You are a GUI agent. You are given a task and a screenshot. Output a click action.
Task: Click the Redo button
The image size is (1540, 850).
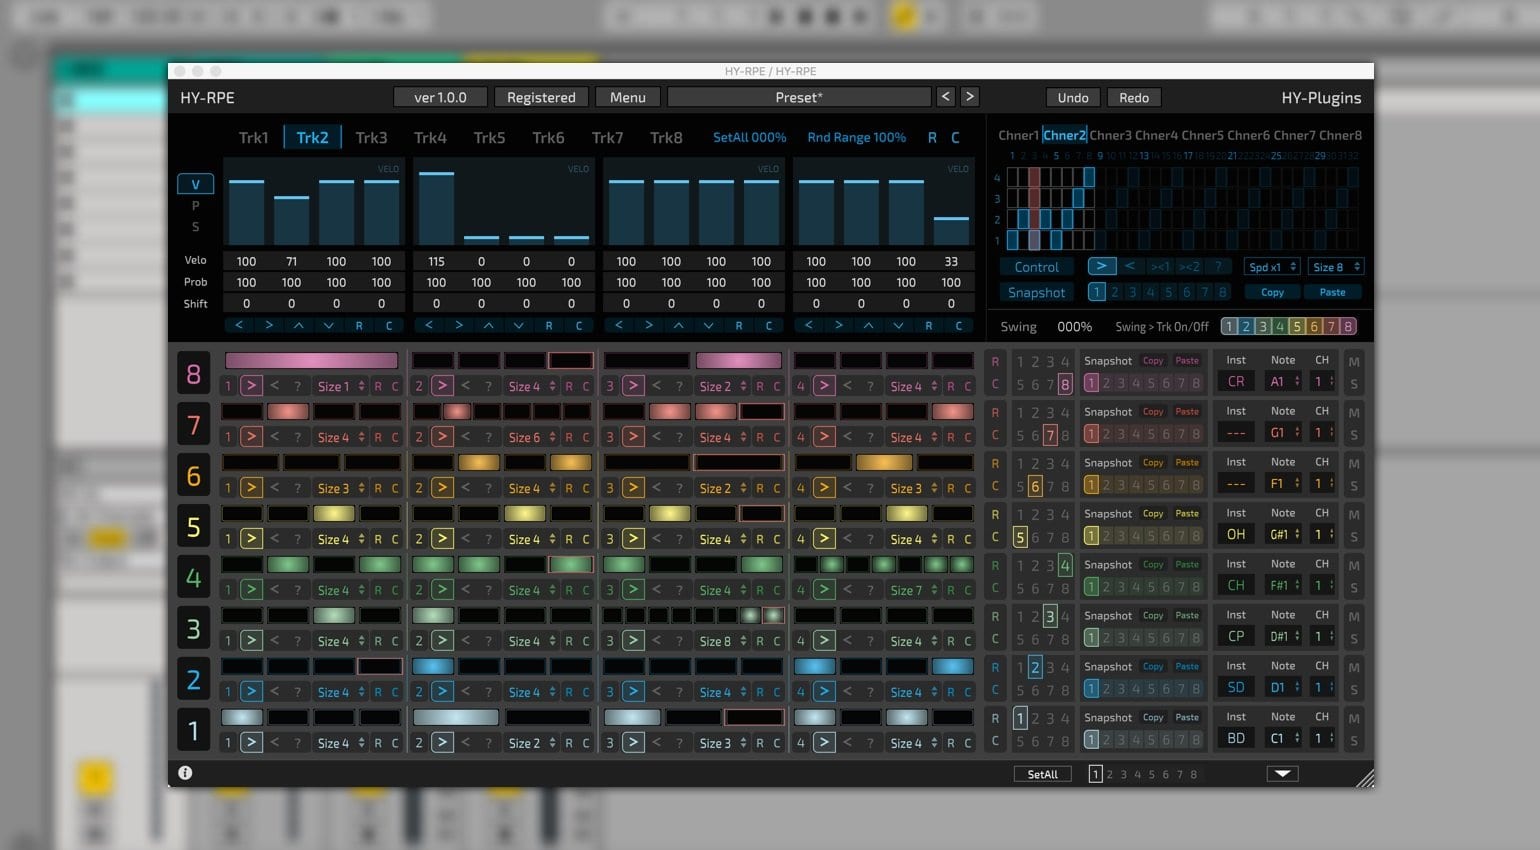1134,97
